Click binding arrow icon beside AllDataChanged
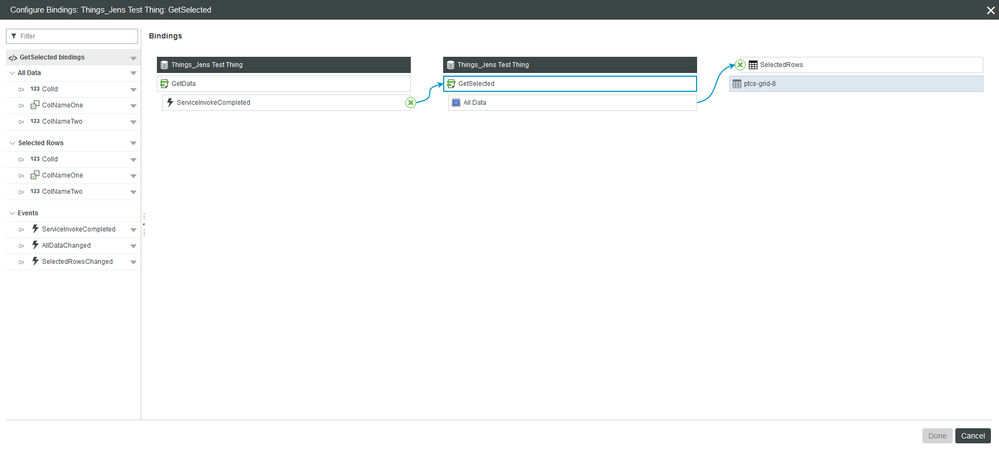999x450 pixels. [20, 246]
